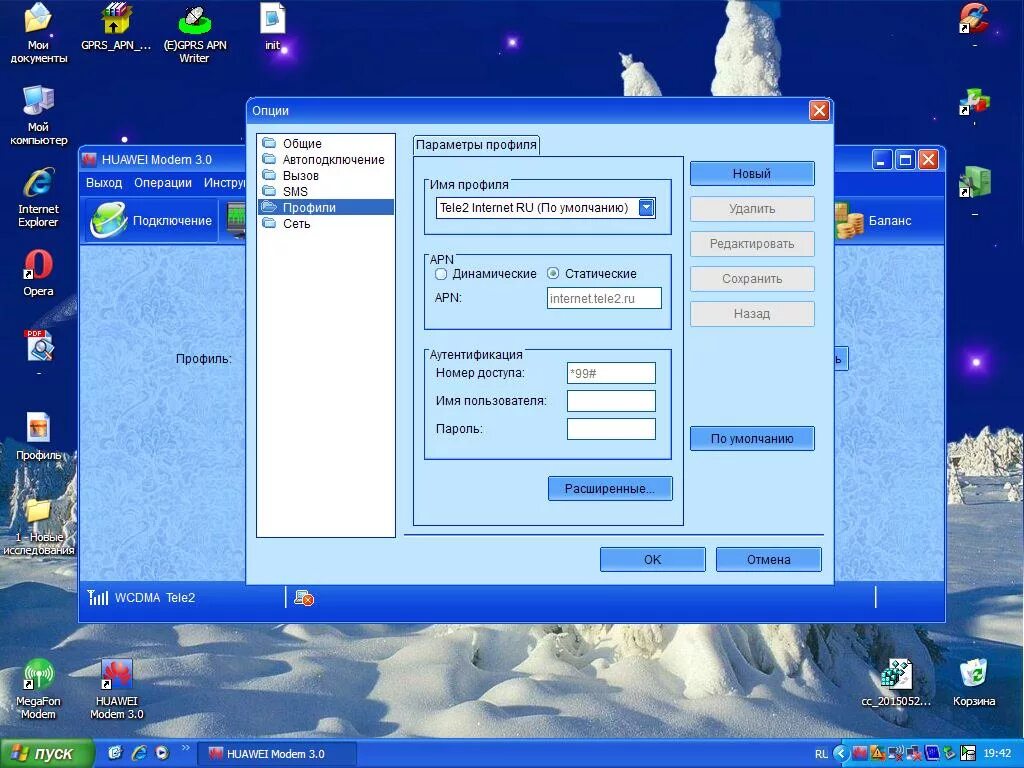Click the Пароль field
Image resolution: width=1024 pixels, height=768 pixels.
(611, 429)
